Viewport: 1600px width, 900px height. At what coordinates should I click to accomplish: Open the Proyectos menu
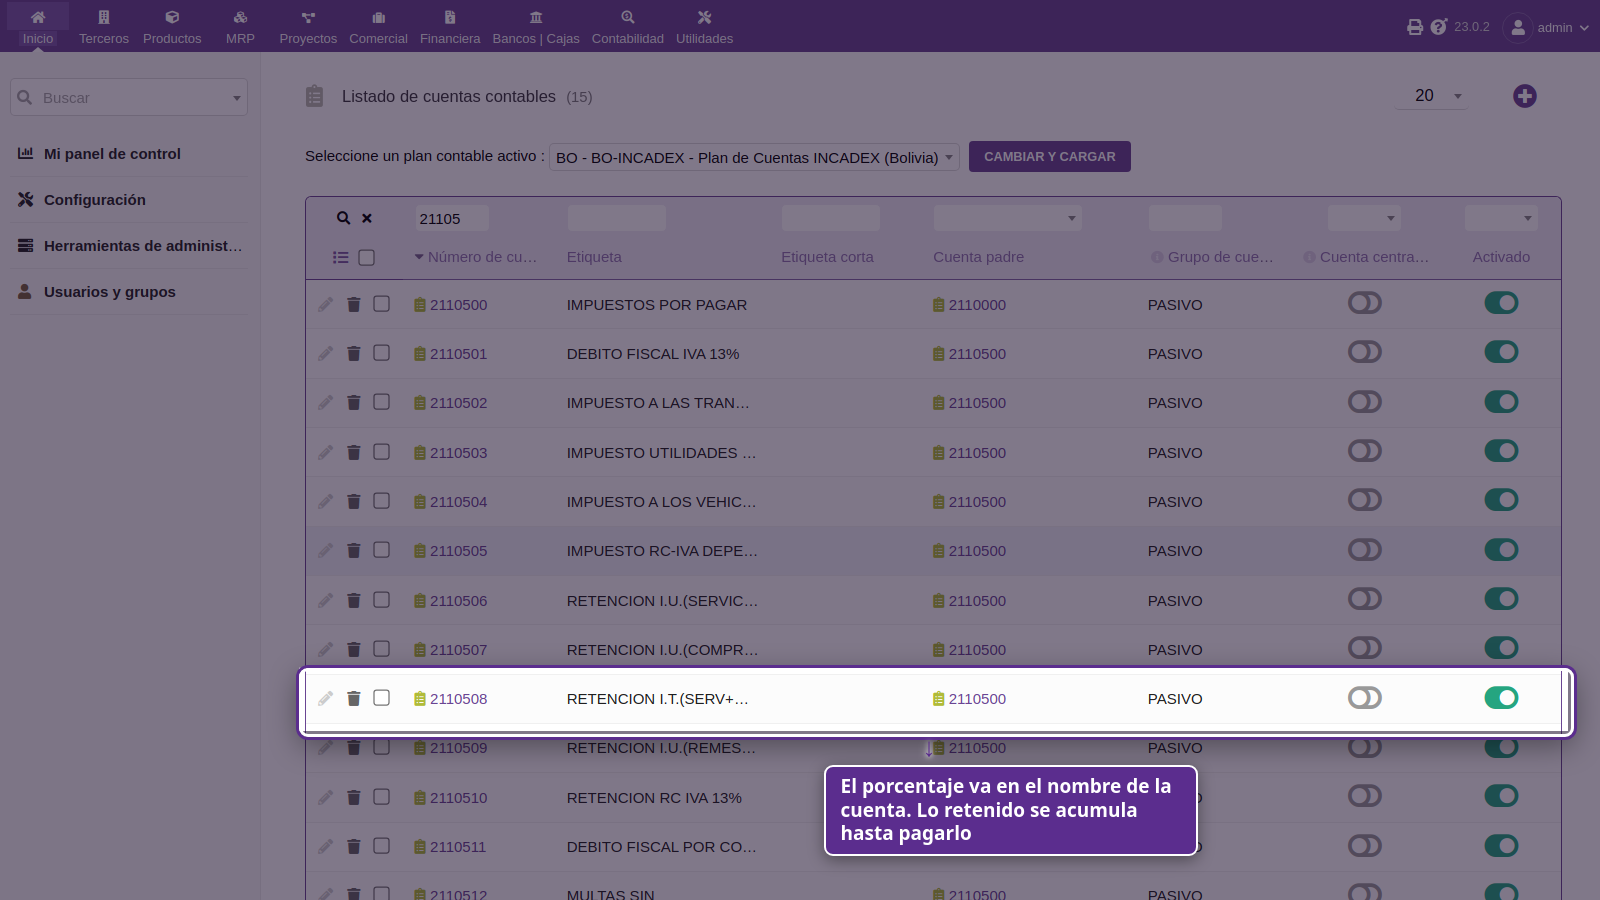pos(308,27)
